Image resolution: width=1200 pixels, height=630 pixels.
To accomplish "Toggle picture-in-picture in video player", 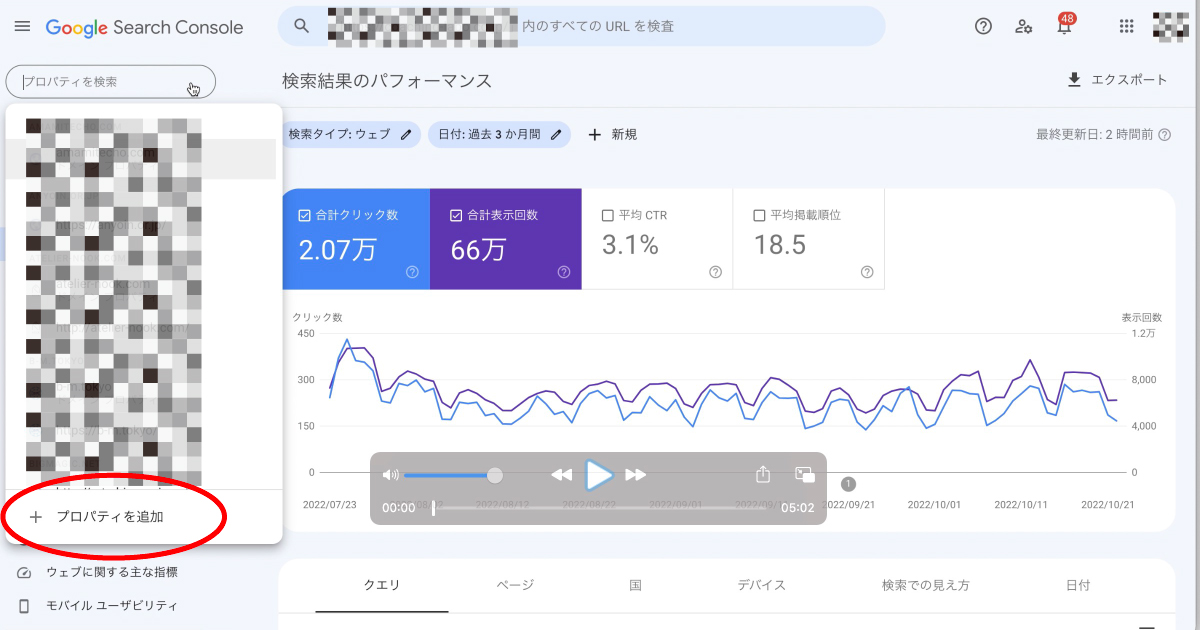I will point(805,475).
